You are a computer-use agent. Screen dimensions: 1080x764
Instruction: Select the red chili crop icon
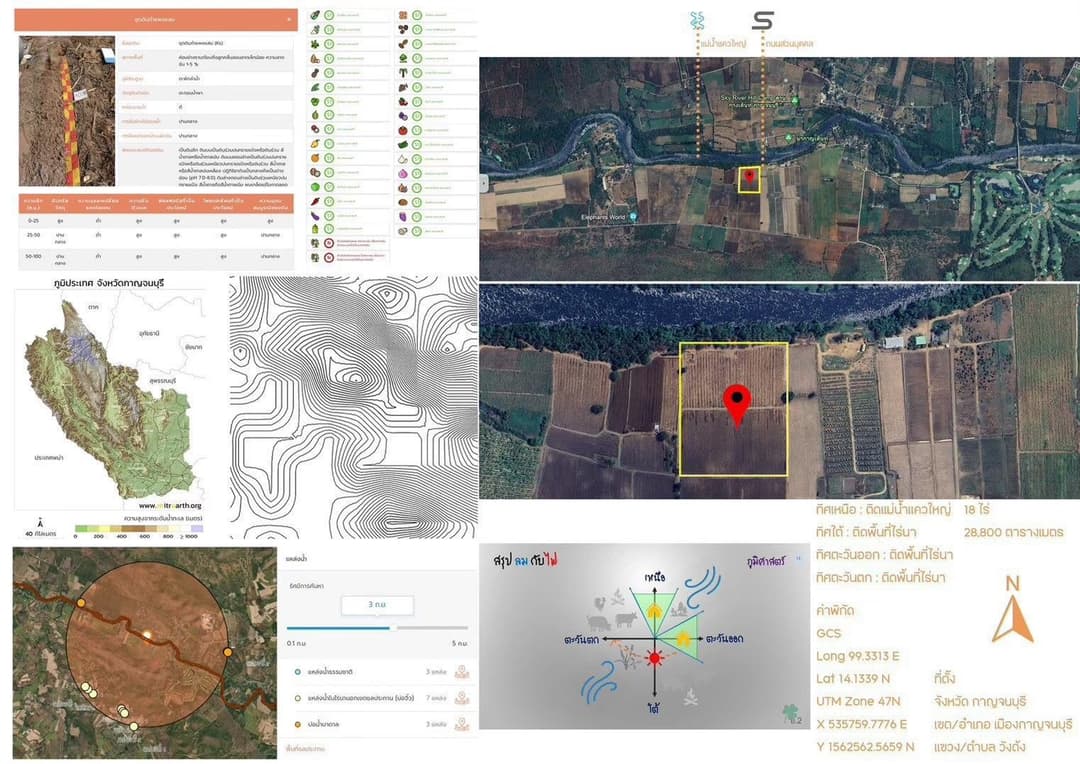coord(315,201)
